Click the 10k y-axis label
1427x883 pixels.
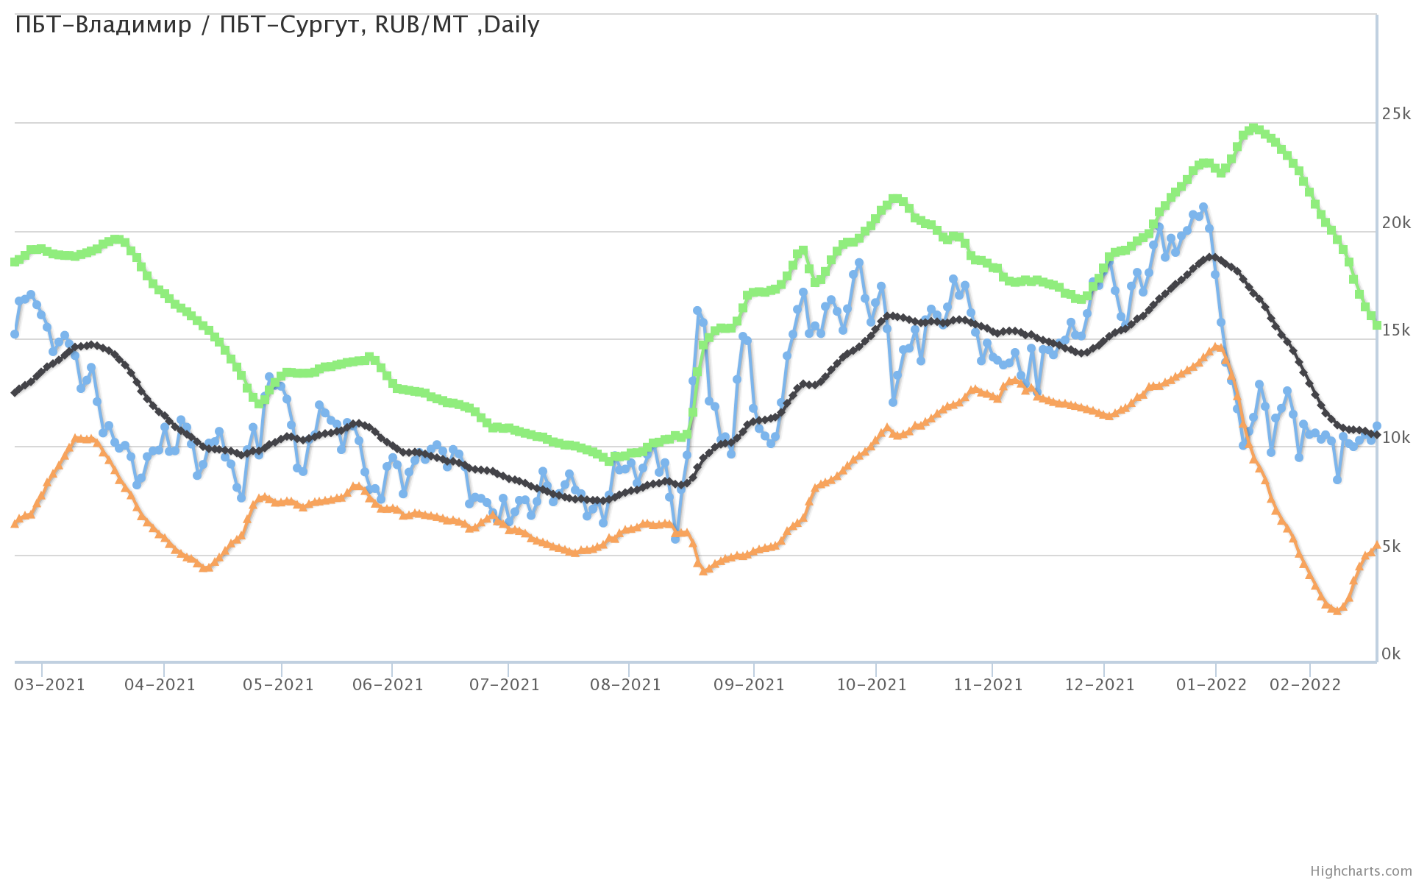[x=1396, y=438]
